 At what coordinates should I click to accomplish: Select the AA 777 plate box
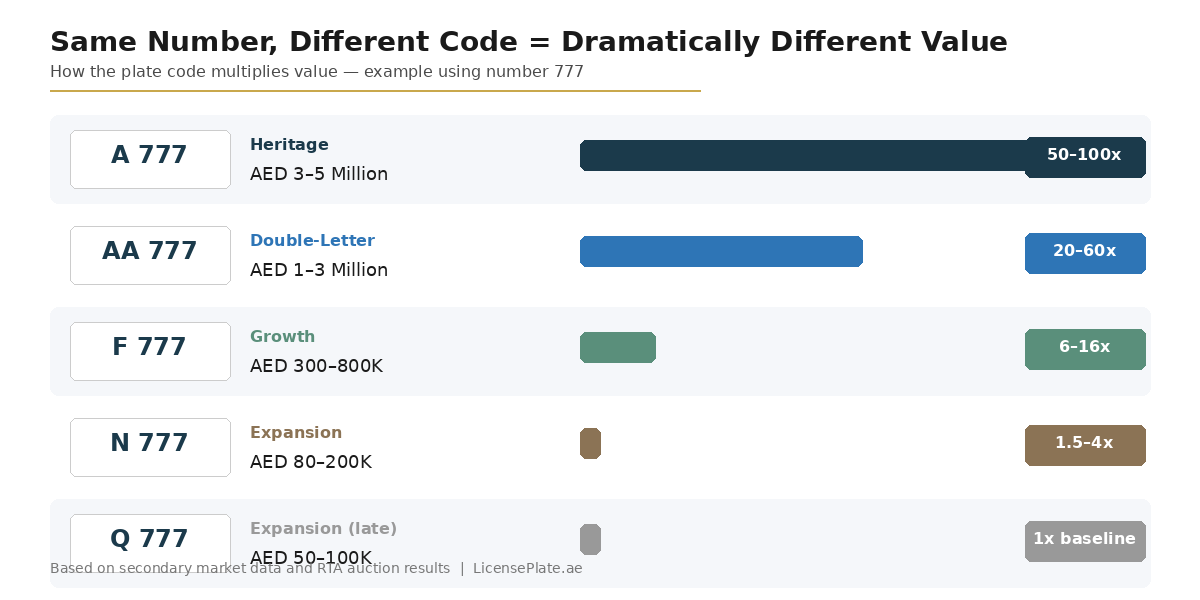[150, 255]
